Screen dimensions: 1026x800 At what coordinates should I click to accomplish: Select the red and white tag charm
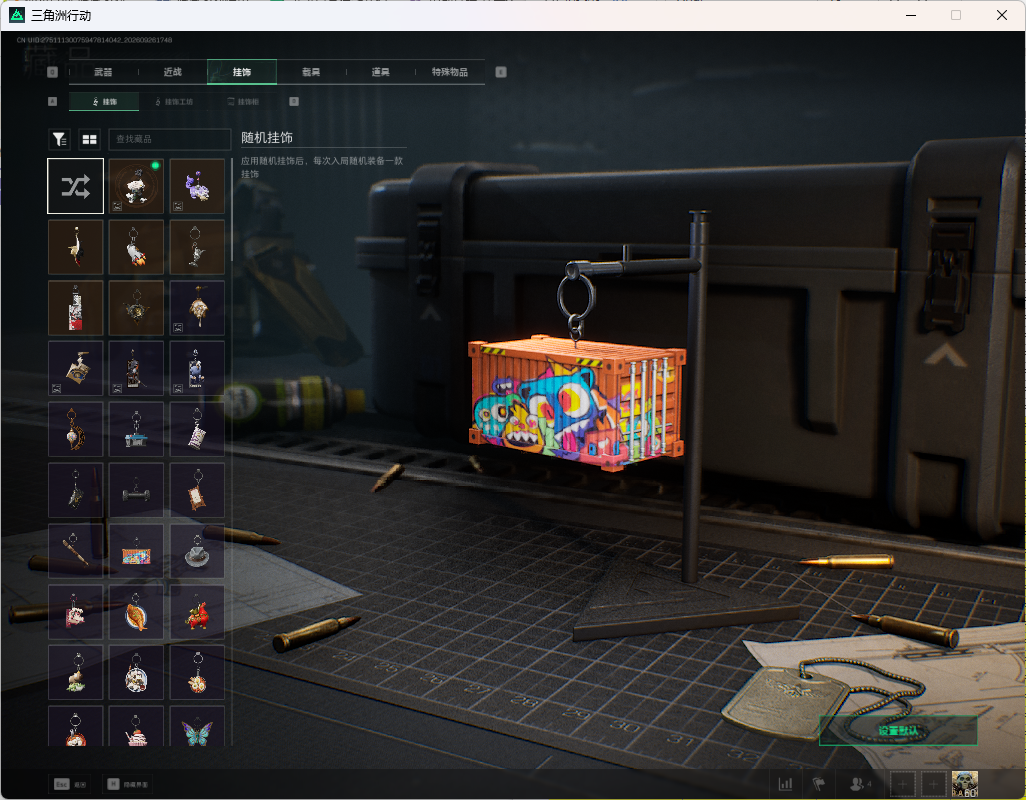click(x=75, y=308)
